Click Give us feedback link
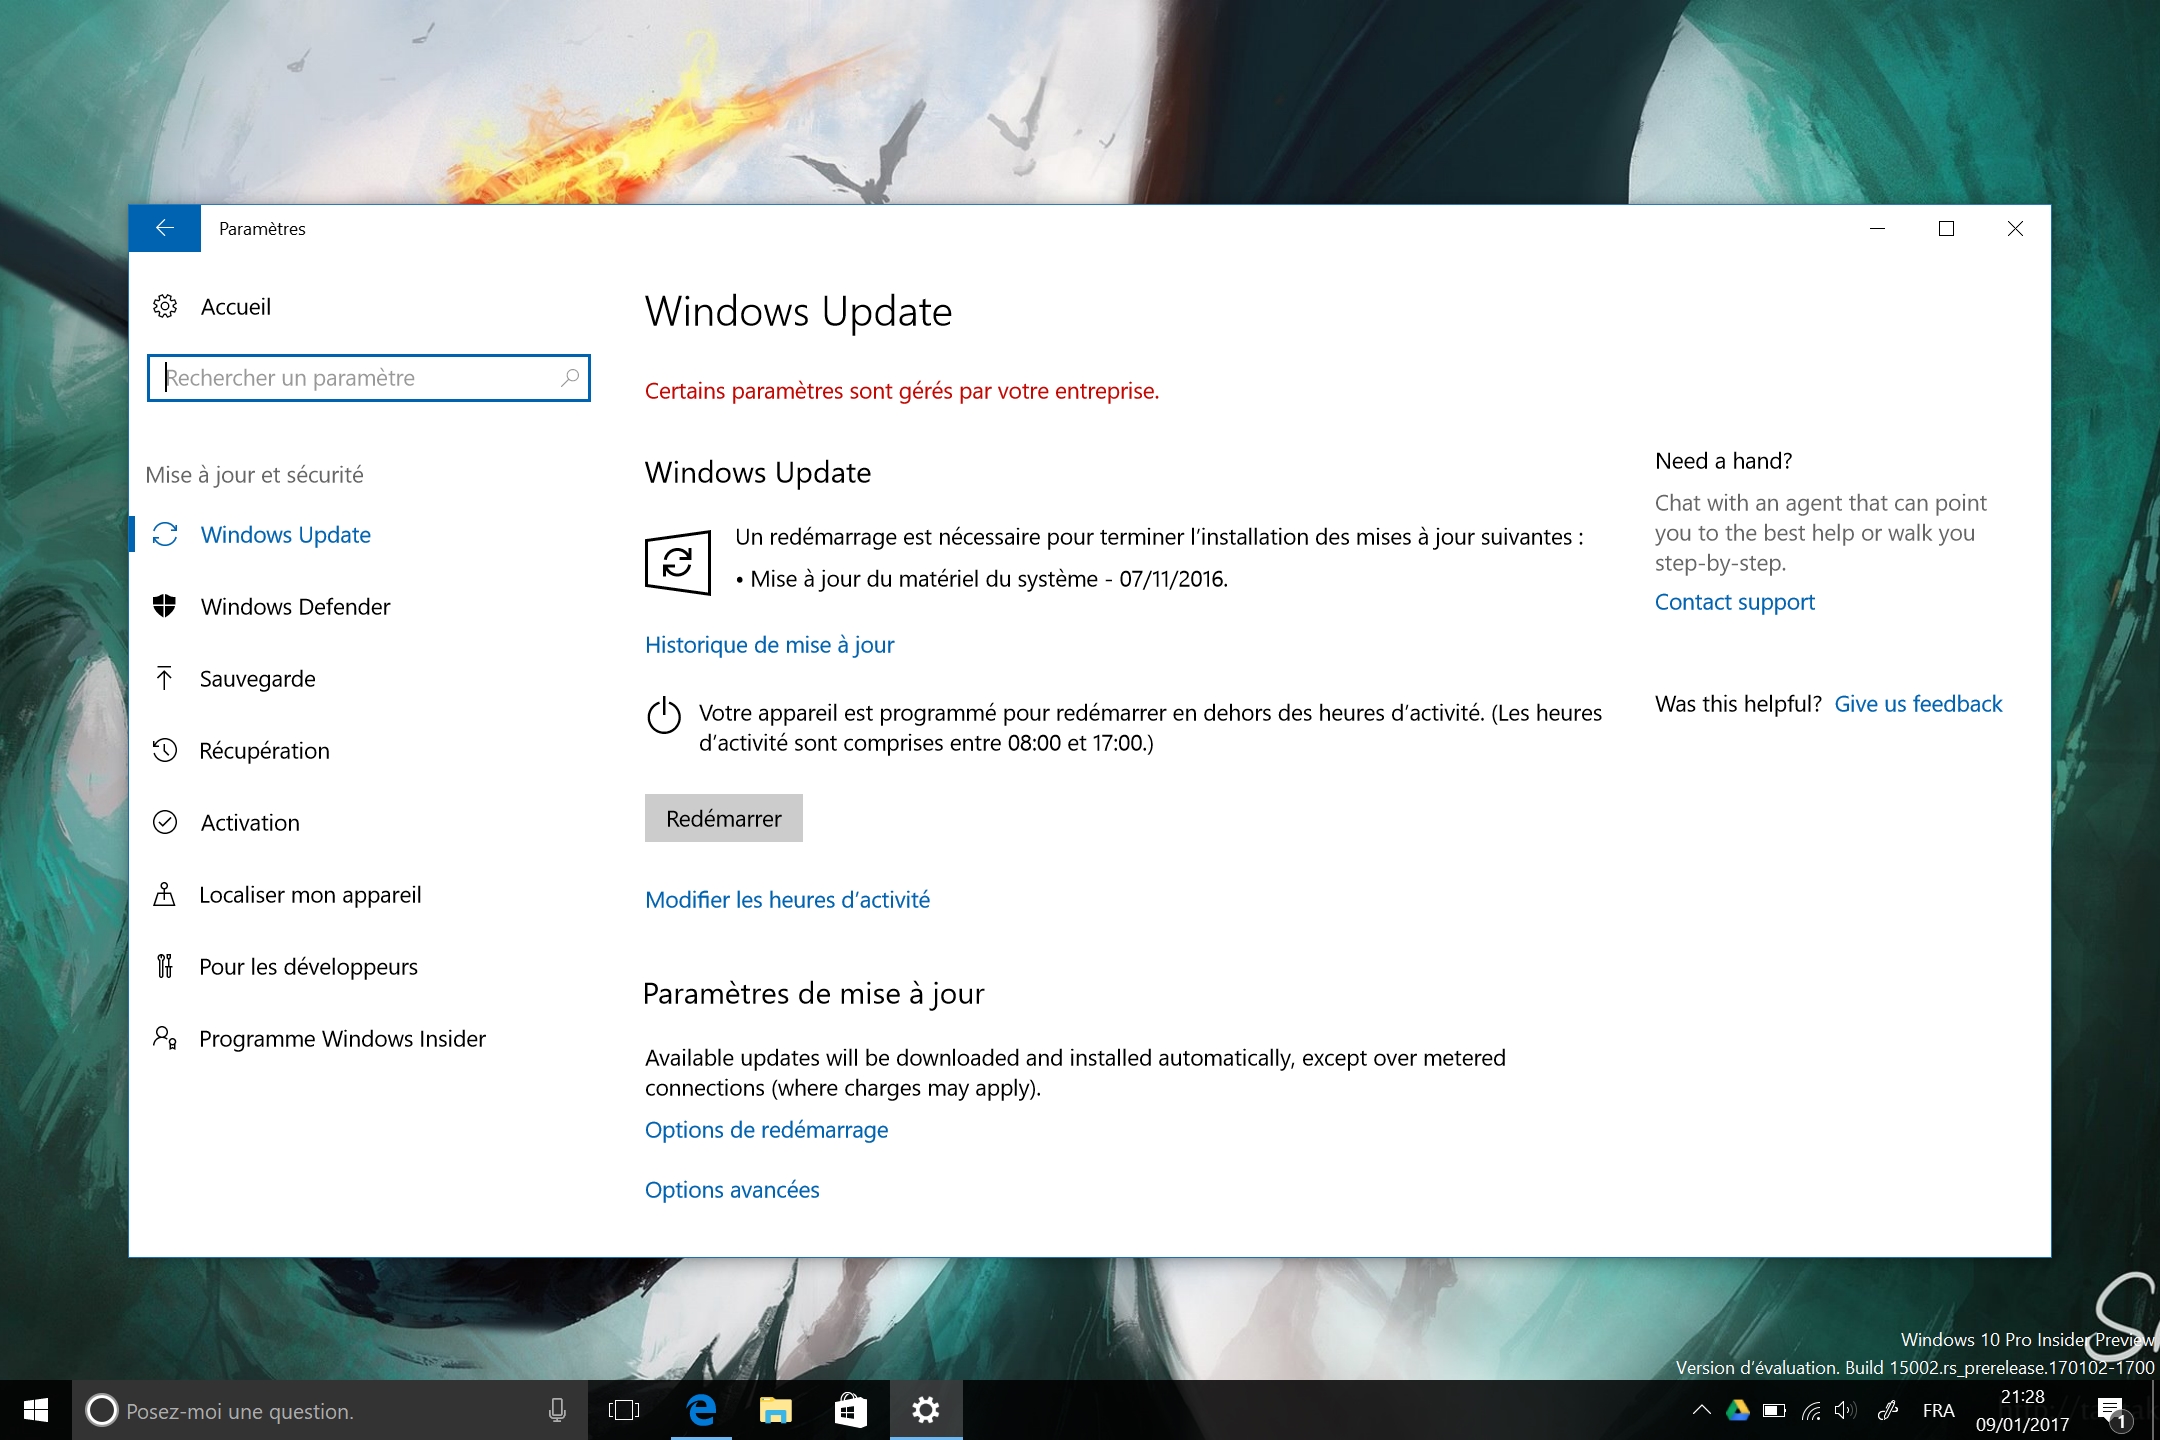The width and height of the screenshot is (2160, 1440). click(x=1918, y=704)
